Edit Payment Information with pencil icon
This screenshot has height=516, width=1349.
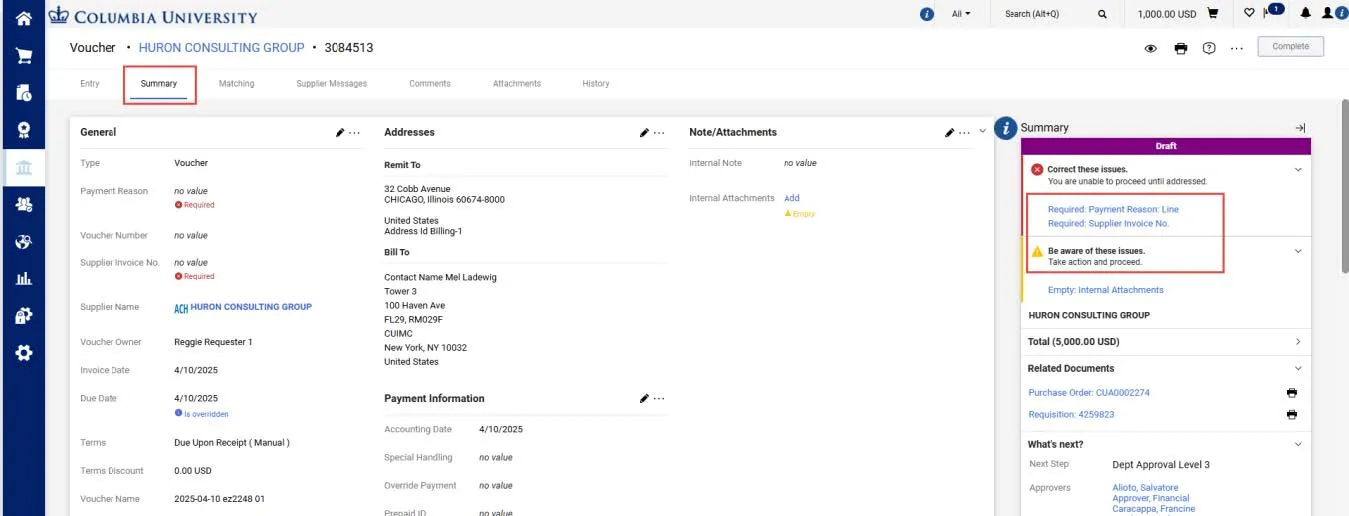pyautogui.click(x=645, y=398)
